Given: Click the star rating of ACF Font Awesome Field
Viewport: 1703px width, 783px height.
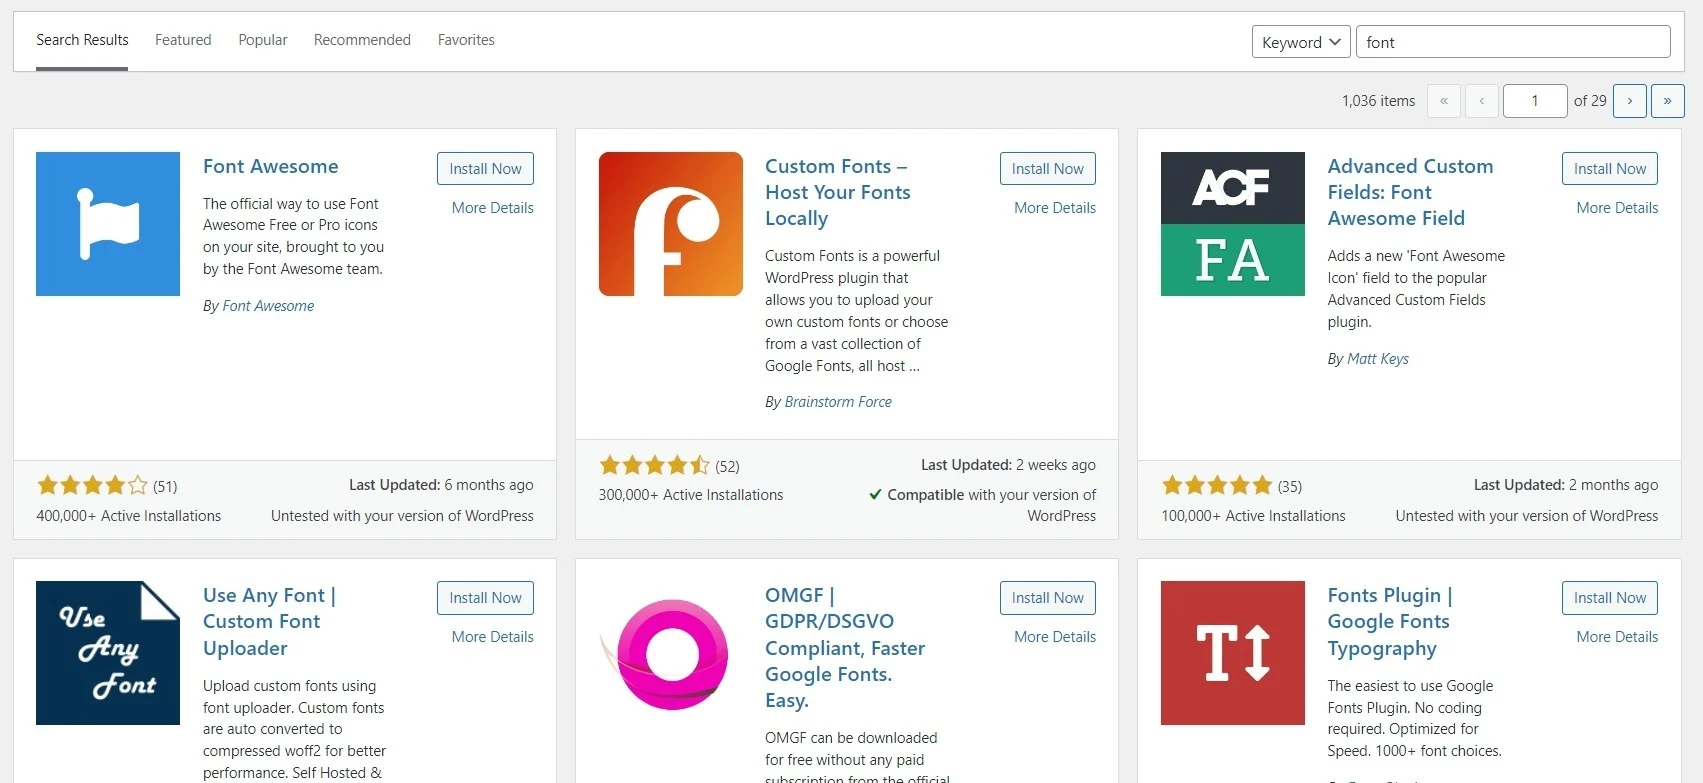Looking at the screenshot, I should pyautogui.click(x=1217, y=486).
